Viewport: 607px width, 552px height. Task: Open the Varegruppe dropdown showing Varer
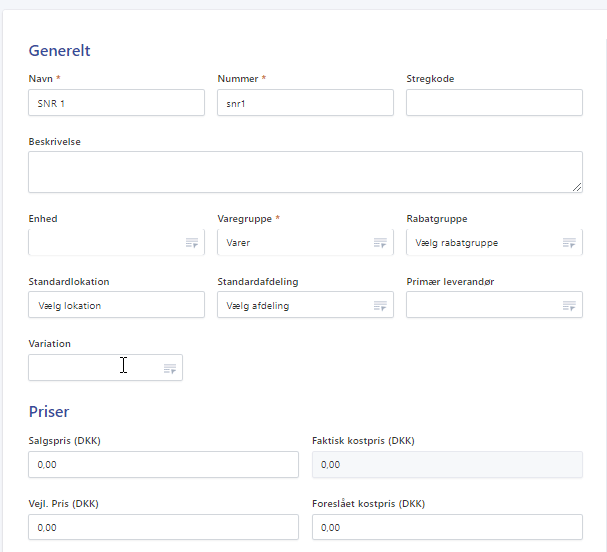pos(294,243)
